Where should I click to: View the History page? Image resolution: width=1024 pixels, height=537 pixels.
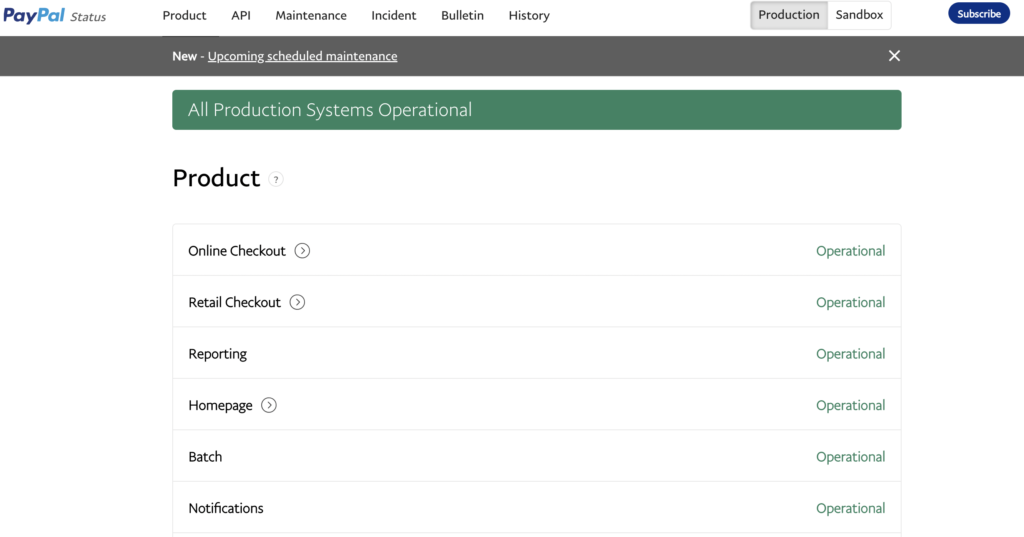click(x=529, y=16)
